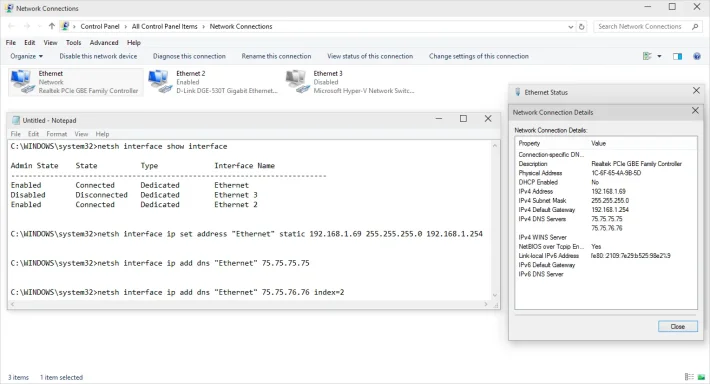Open the Tools menu
This screenshot has width=710, height=384.
tap(73, 43)
